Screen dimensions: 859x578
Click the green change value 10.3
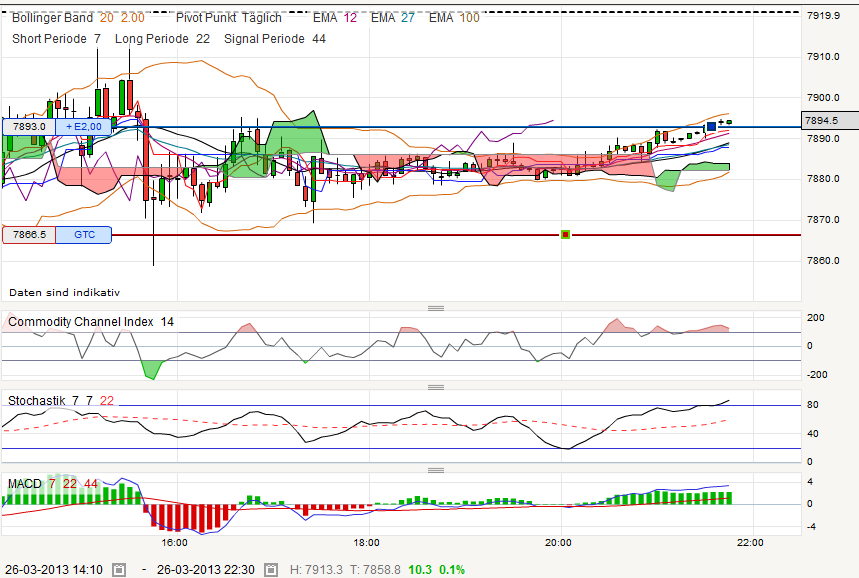point(420,570)
